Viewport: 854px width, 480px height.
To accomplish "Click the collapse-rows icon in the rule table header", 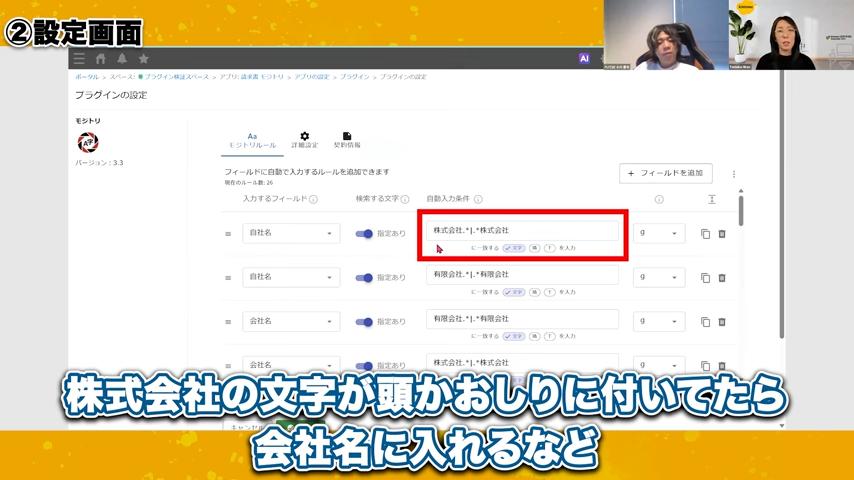I will (712, 199).
